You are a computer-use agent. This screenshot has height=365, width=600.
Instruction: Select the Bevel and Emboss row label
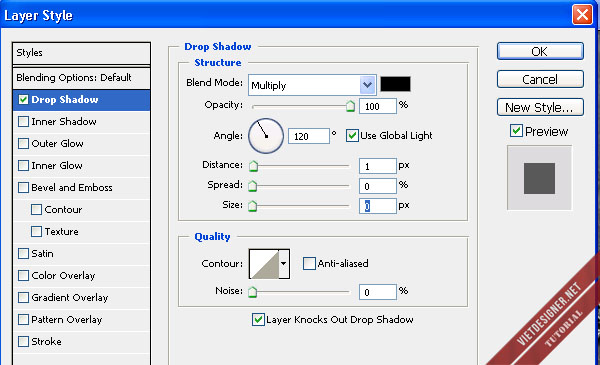tap(72, 187)
